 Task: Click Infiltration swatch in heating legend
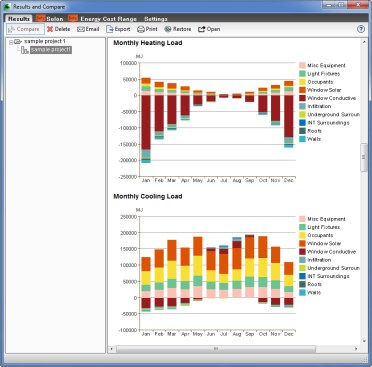302,106
